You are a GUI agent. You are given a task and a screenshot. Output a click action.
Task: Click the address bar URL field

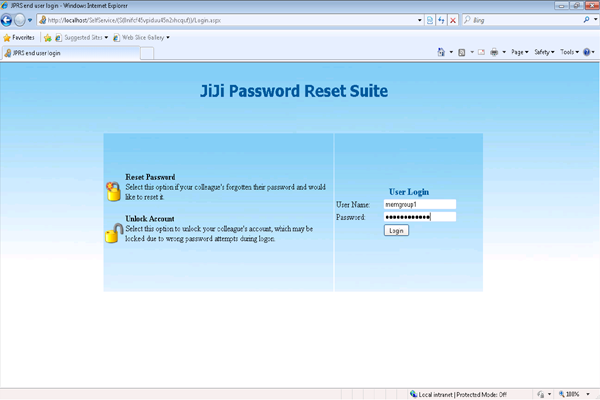[x=226, y=20]
